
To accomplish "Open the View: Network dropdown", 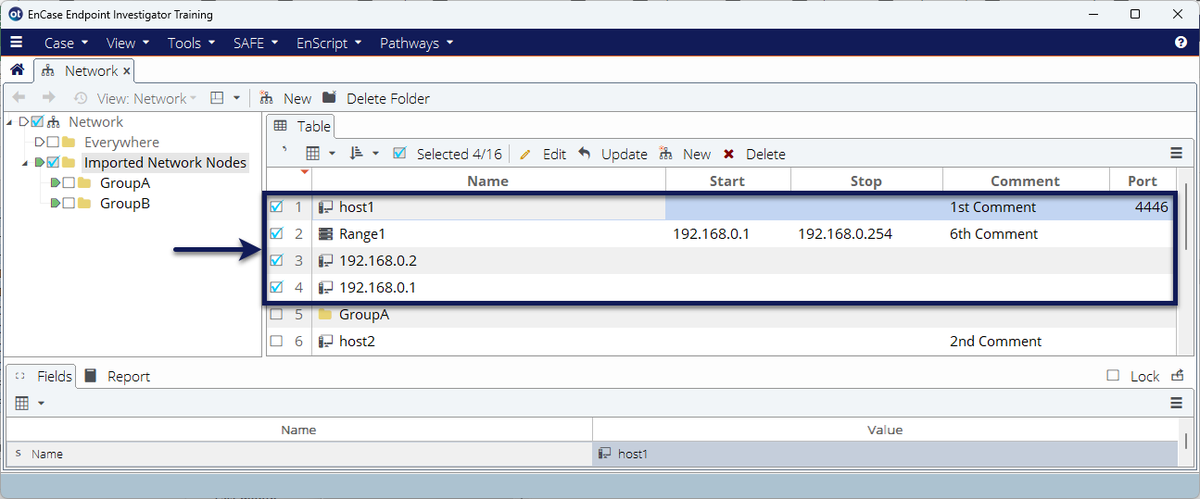I will click(x=146, y=98).
